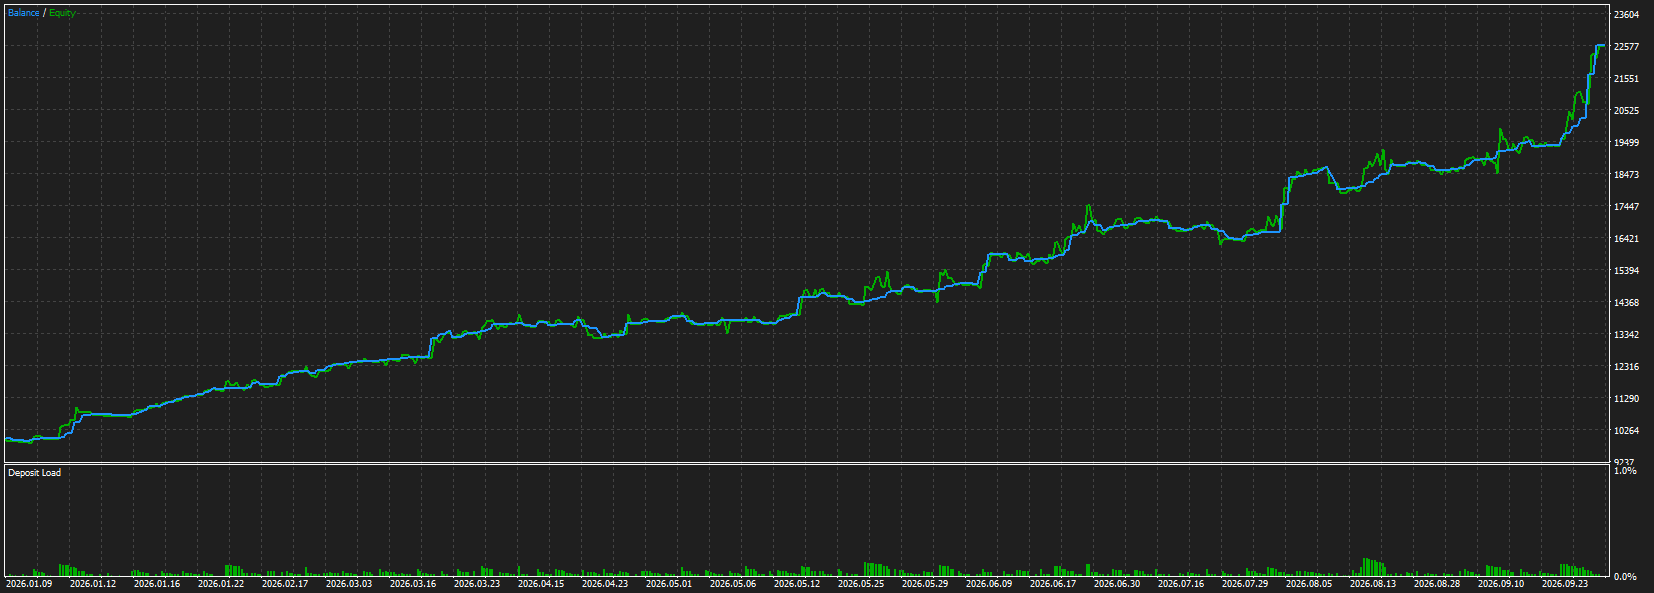Select the 2026.01.12 date label
The width and height of the screenshot is (1654, 593).
tap(93, 584)
